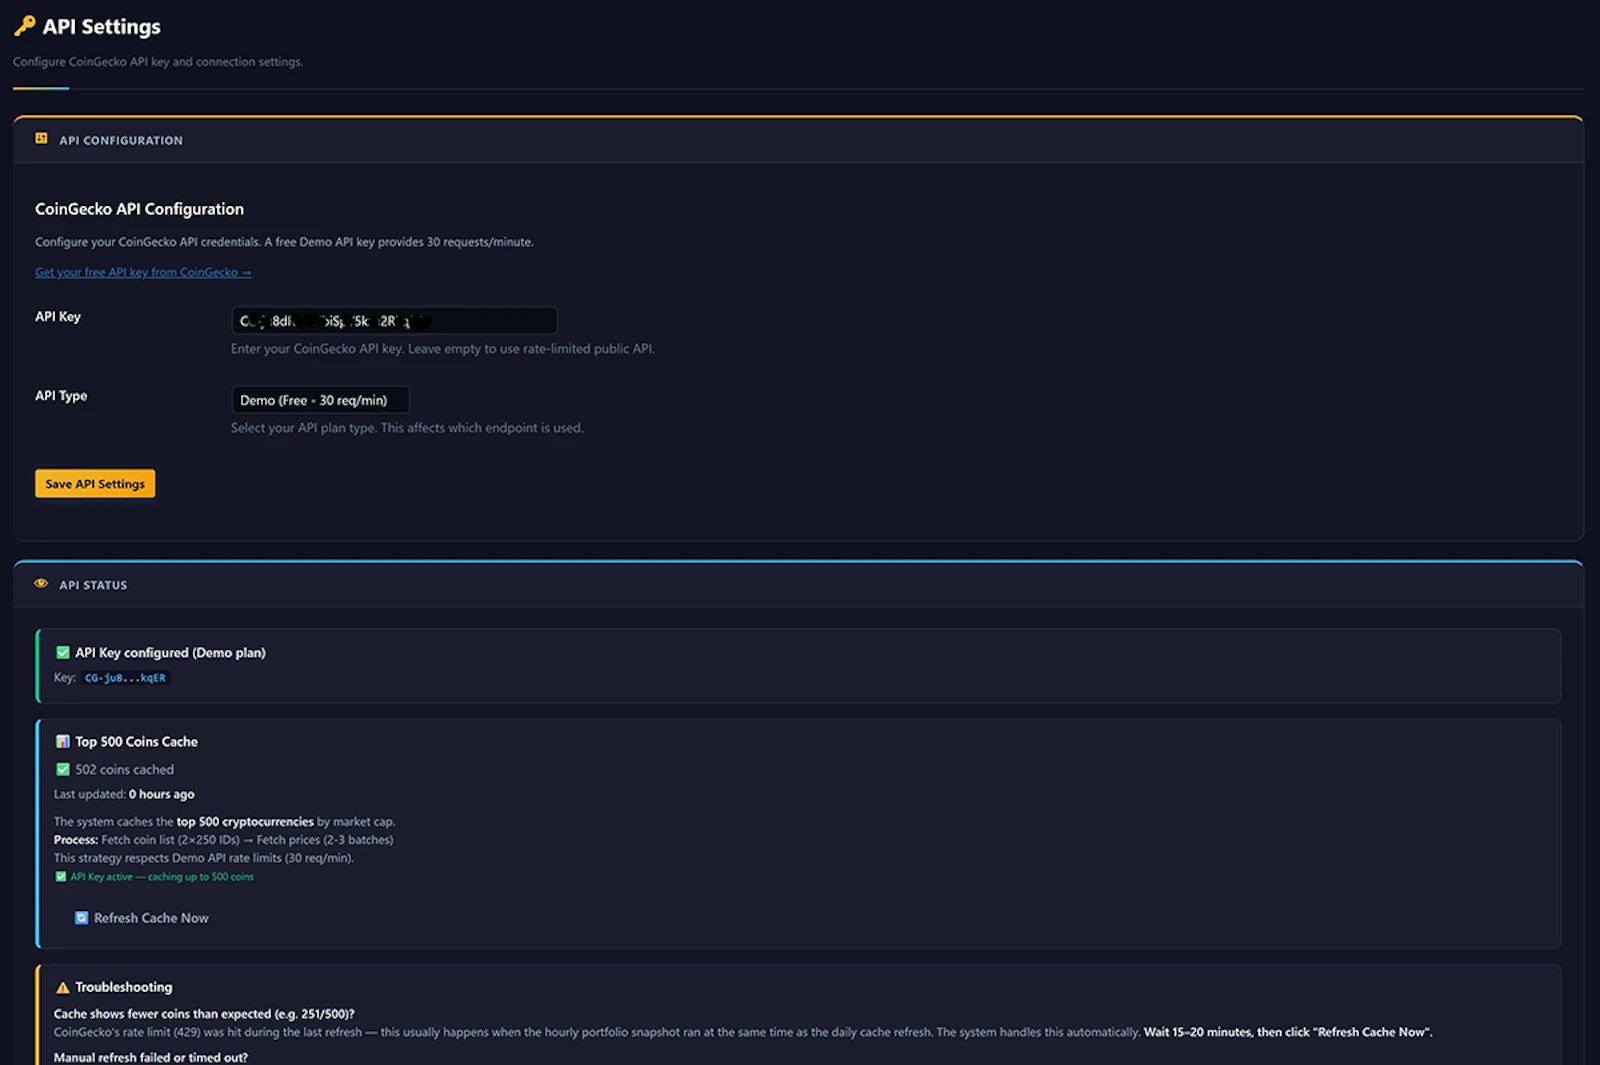Image resolution: width=1600 pixels, height=1065 pixels.
Task: Open the Get your free API key link
Action: point(143,272)
